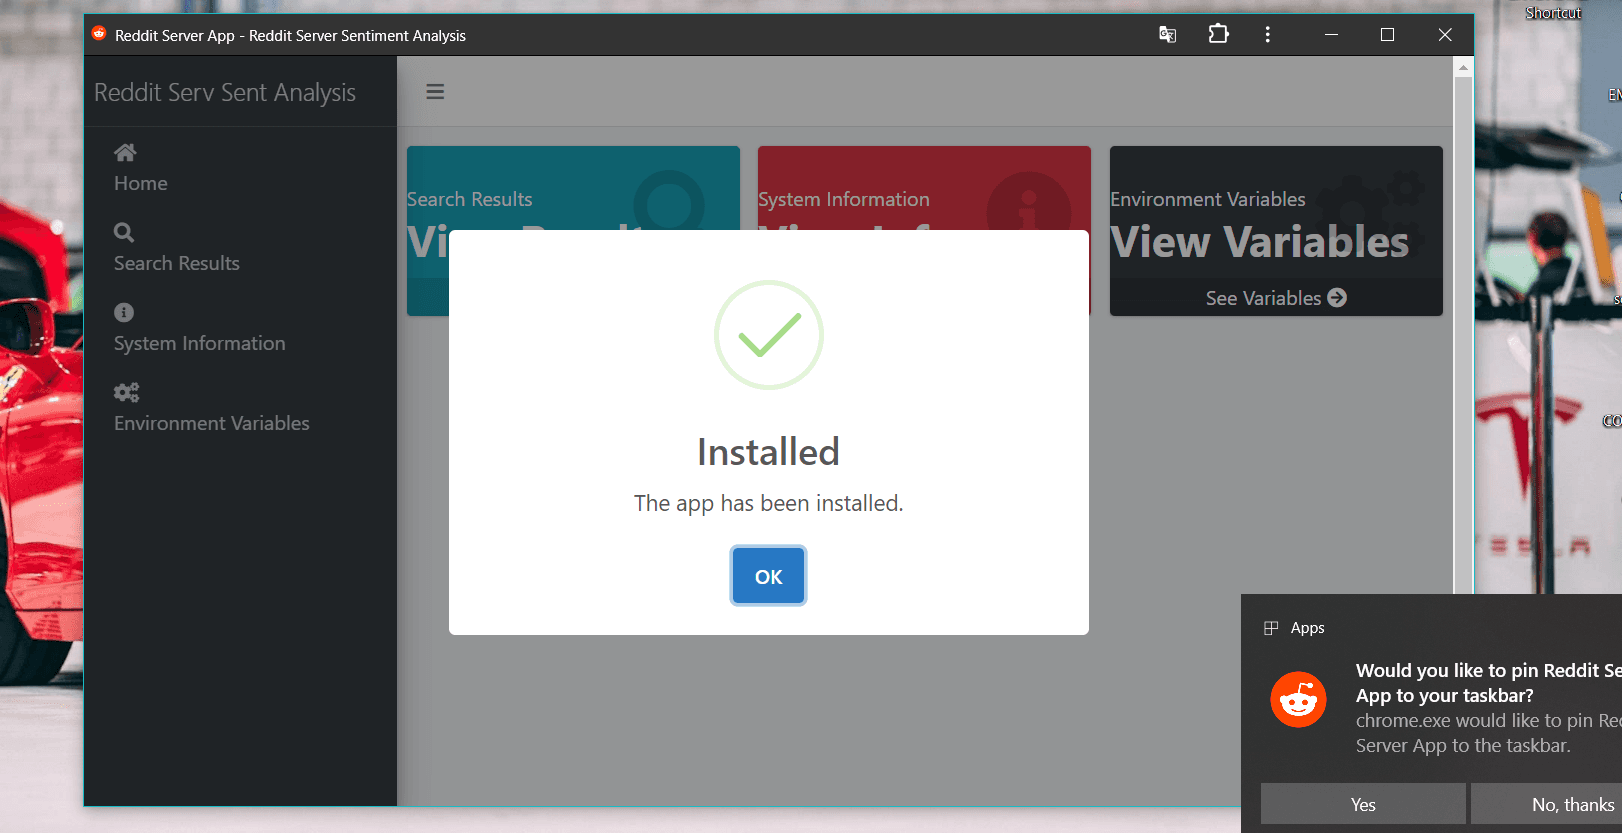Click the info circle icon in sidebar
Image resolution: width=1622 pixels, height=833 pixels.
pyautogui.click(x=124, y=312)
